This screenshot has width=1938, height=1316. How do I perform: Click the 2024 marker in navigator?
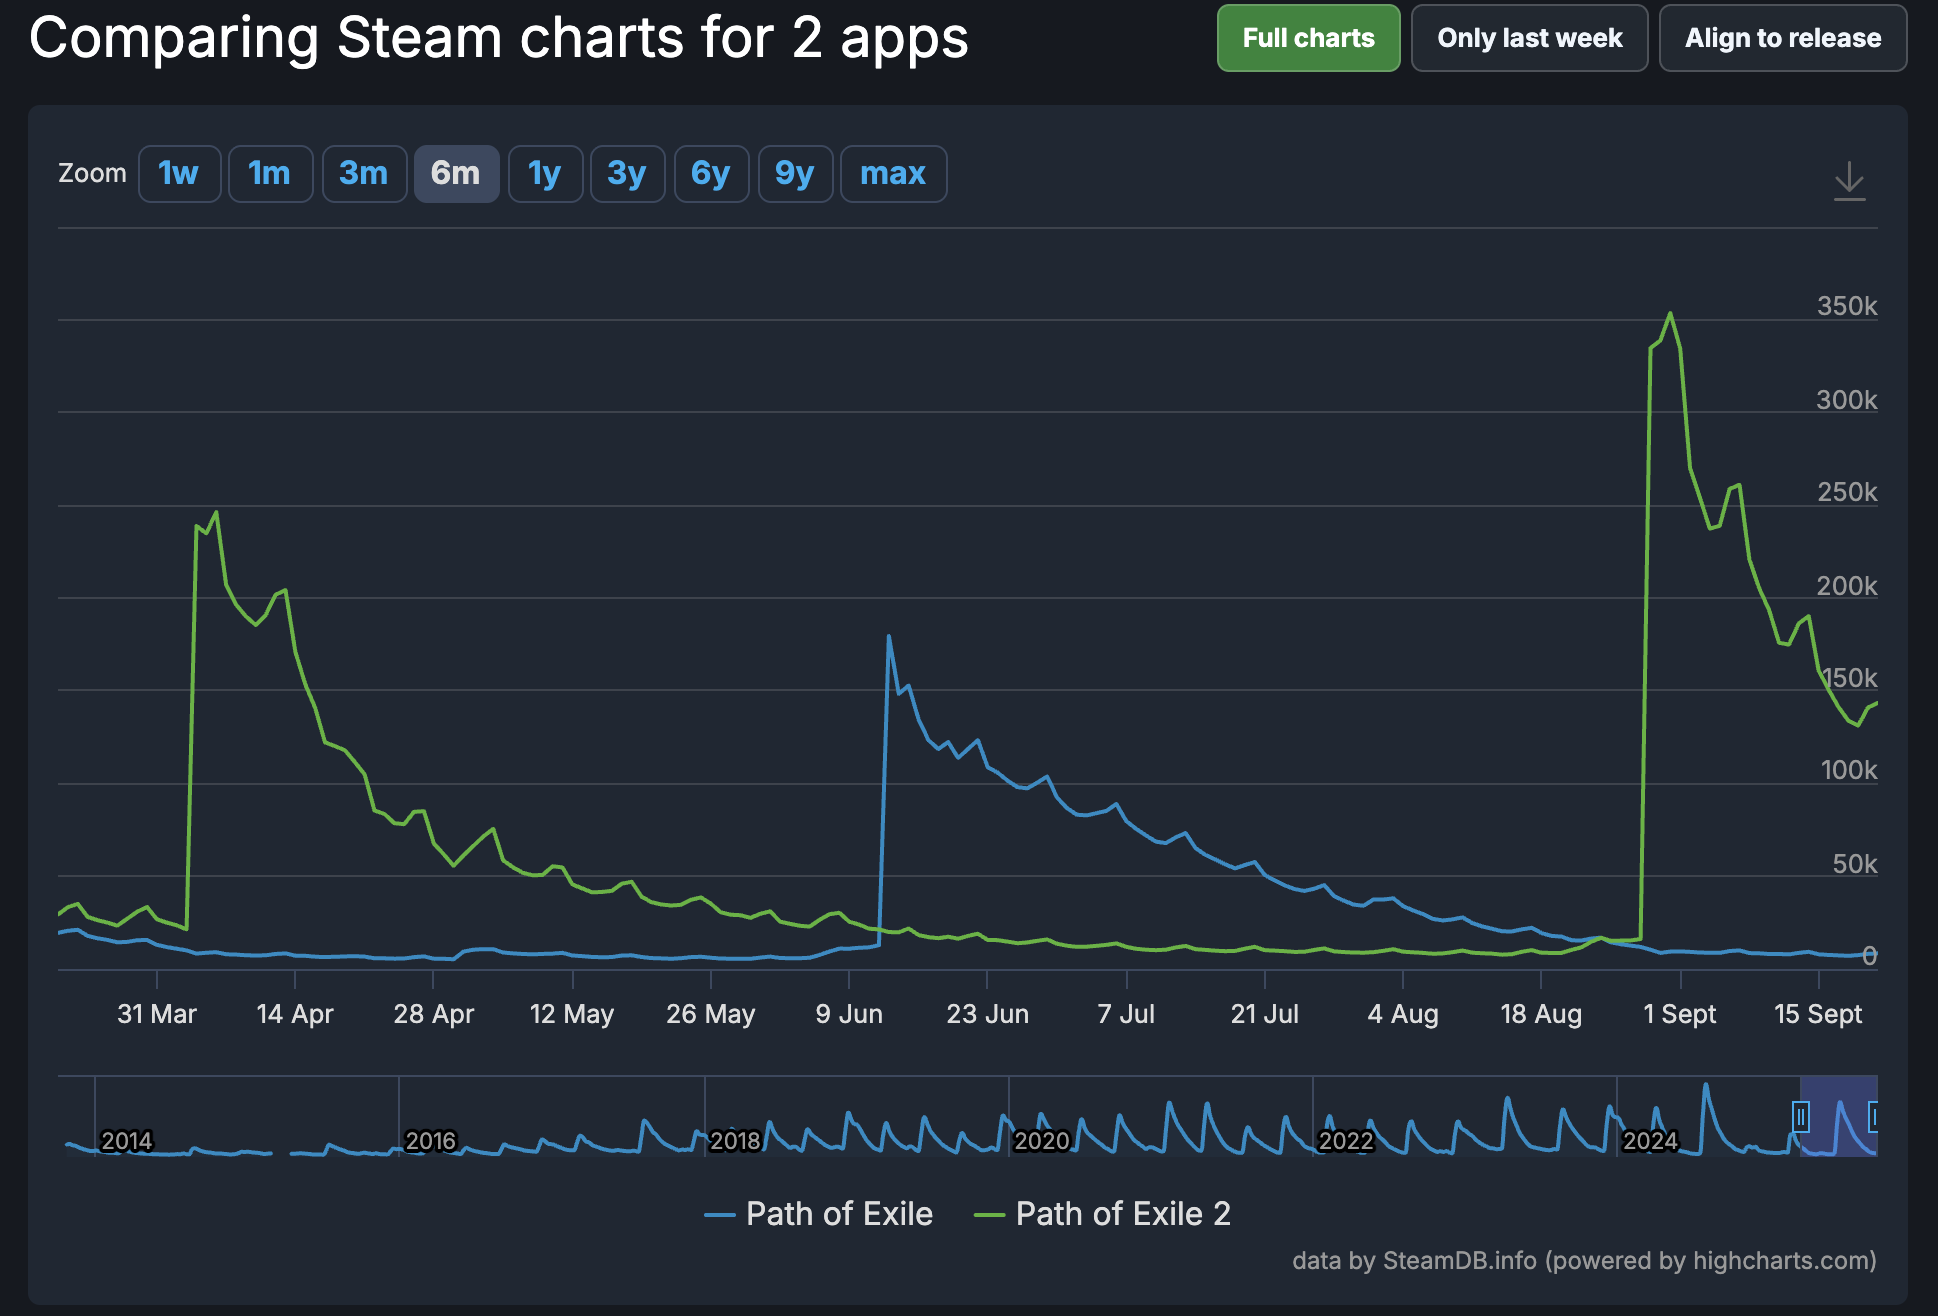tap(1650, 1141)
